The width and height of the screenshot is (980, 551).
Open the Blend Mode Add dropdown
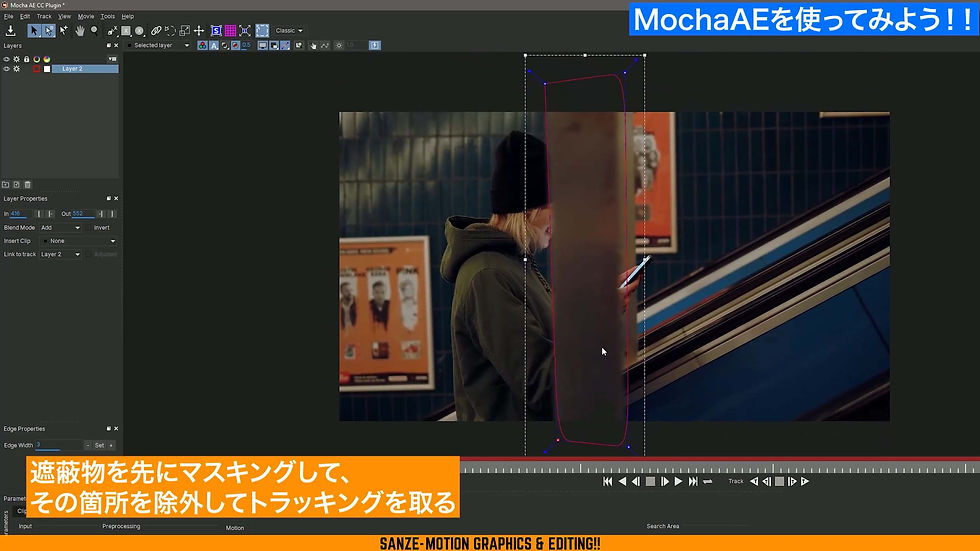point(61,228)
